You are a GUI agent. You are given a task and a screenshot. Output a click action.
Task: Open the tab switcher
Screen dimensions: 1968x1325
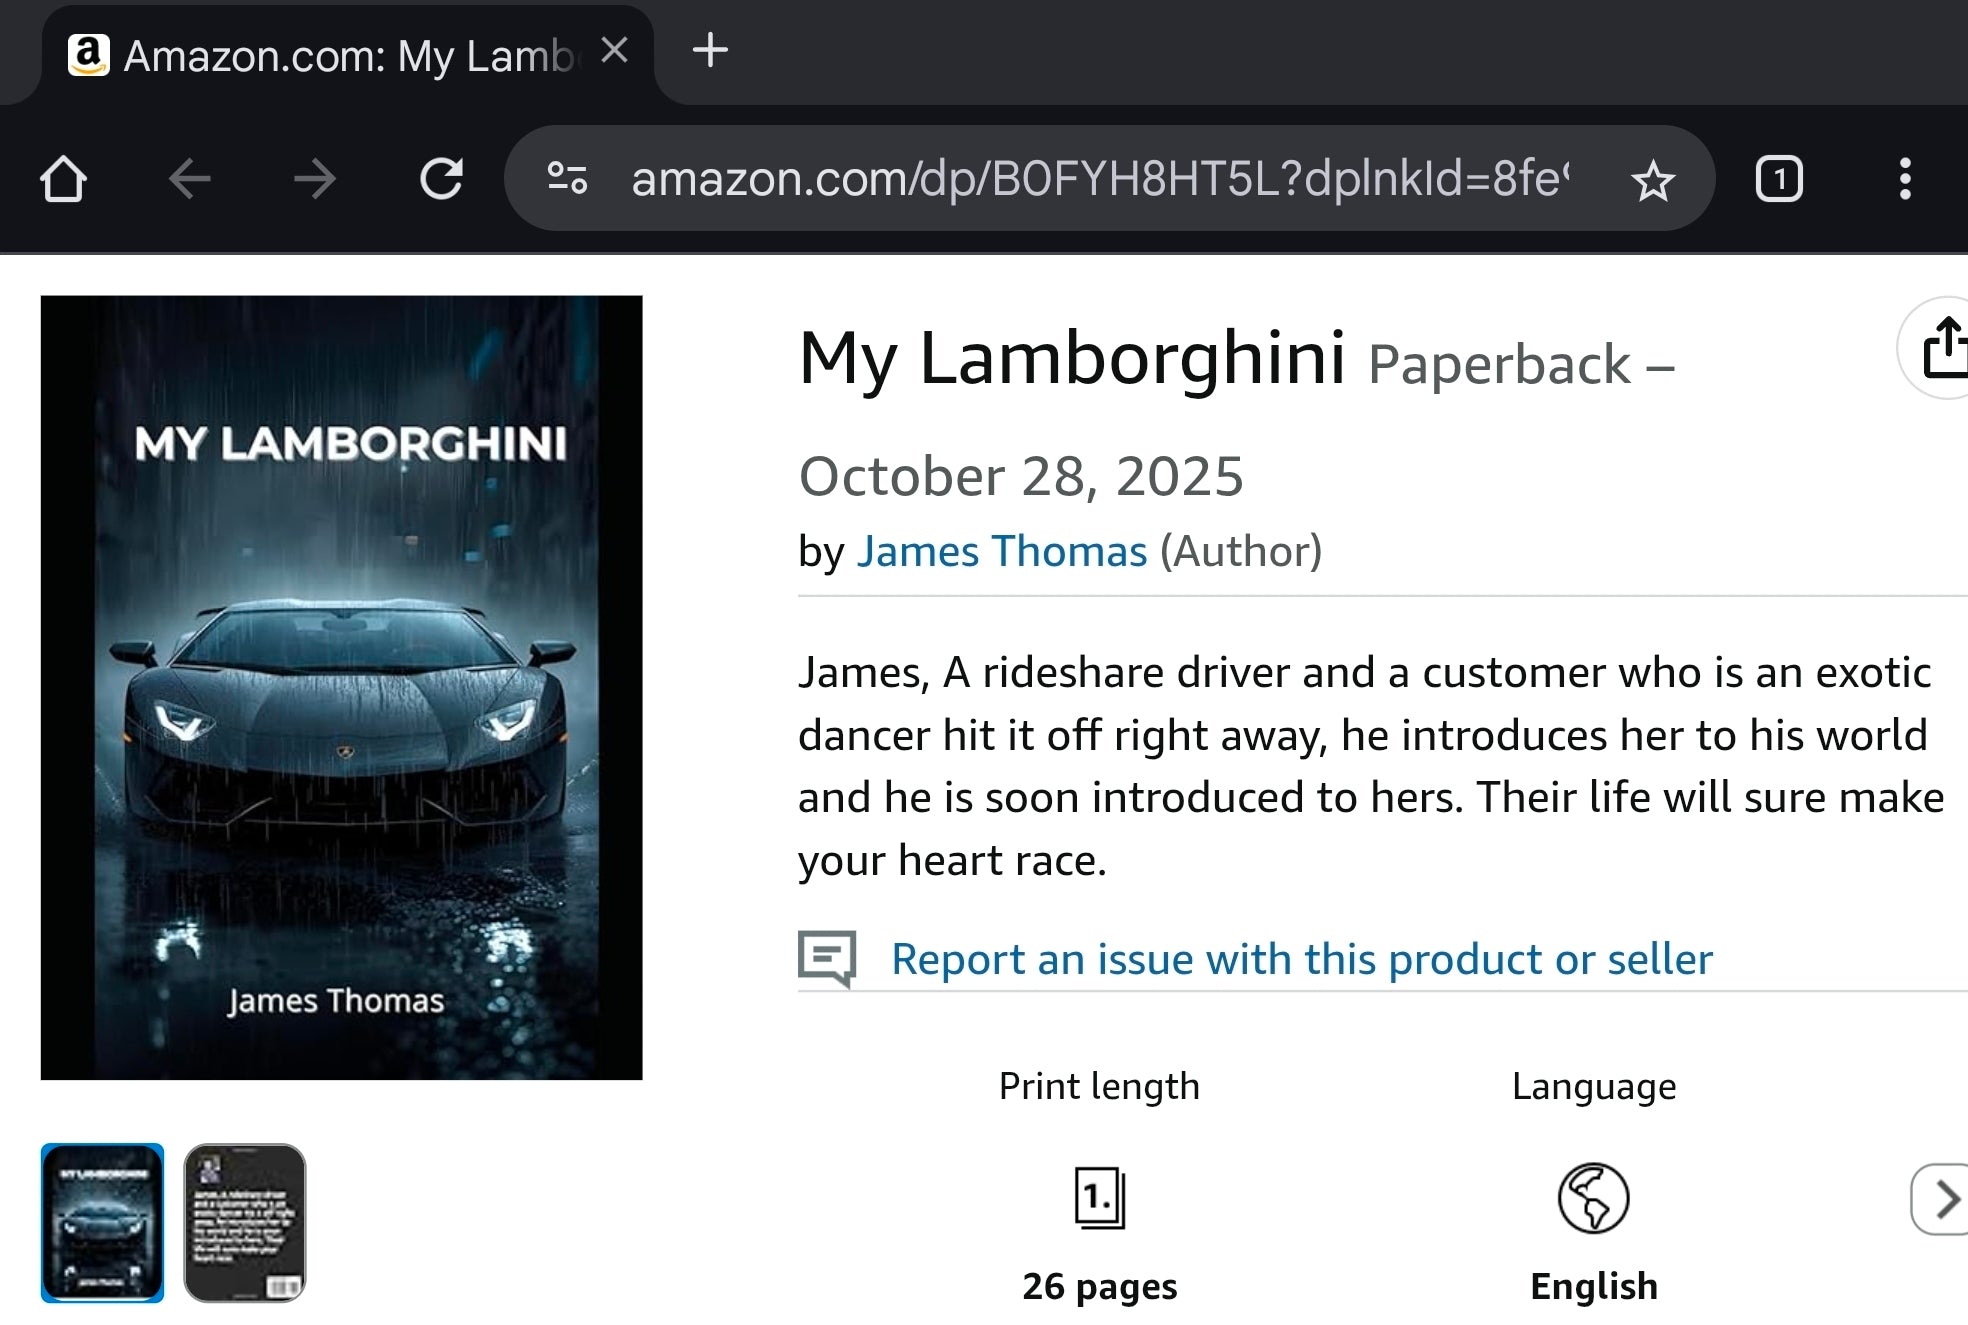pyautogui.click(x=1779, y=179)
